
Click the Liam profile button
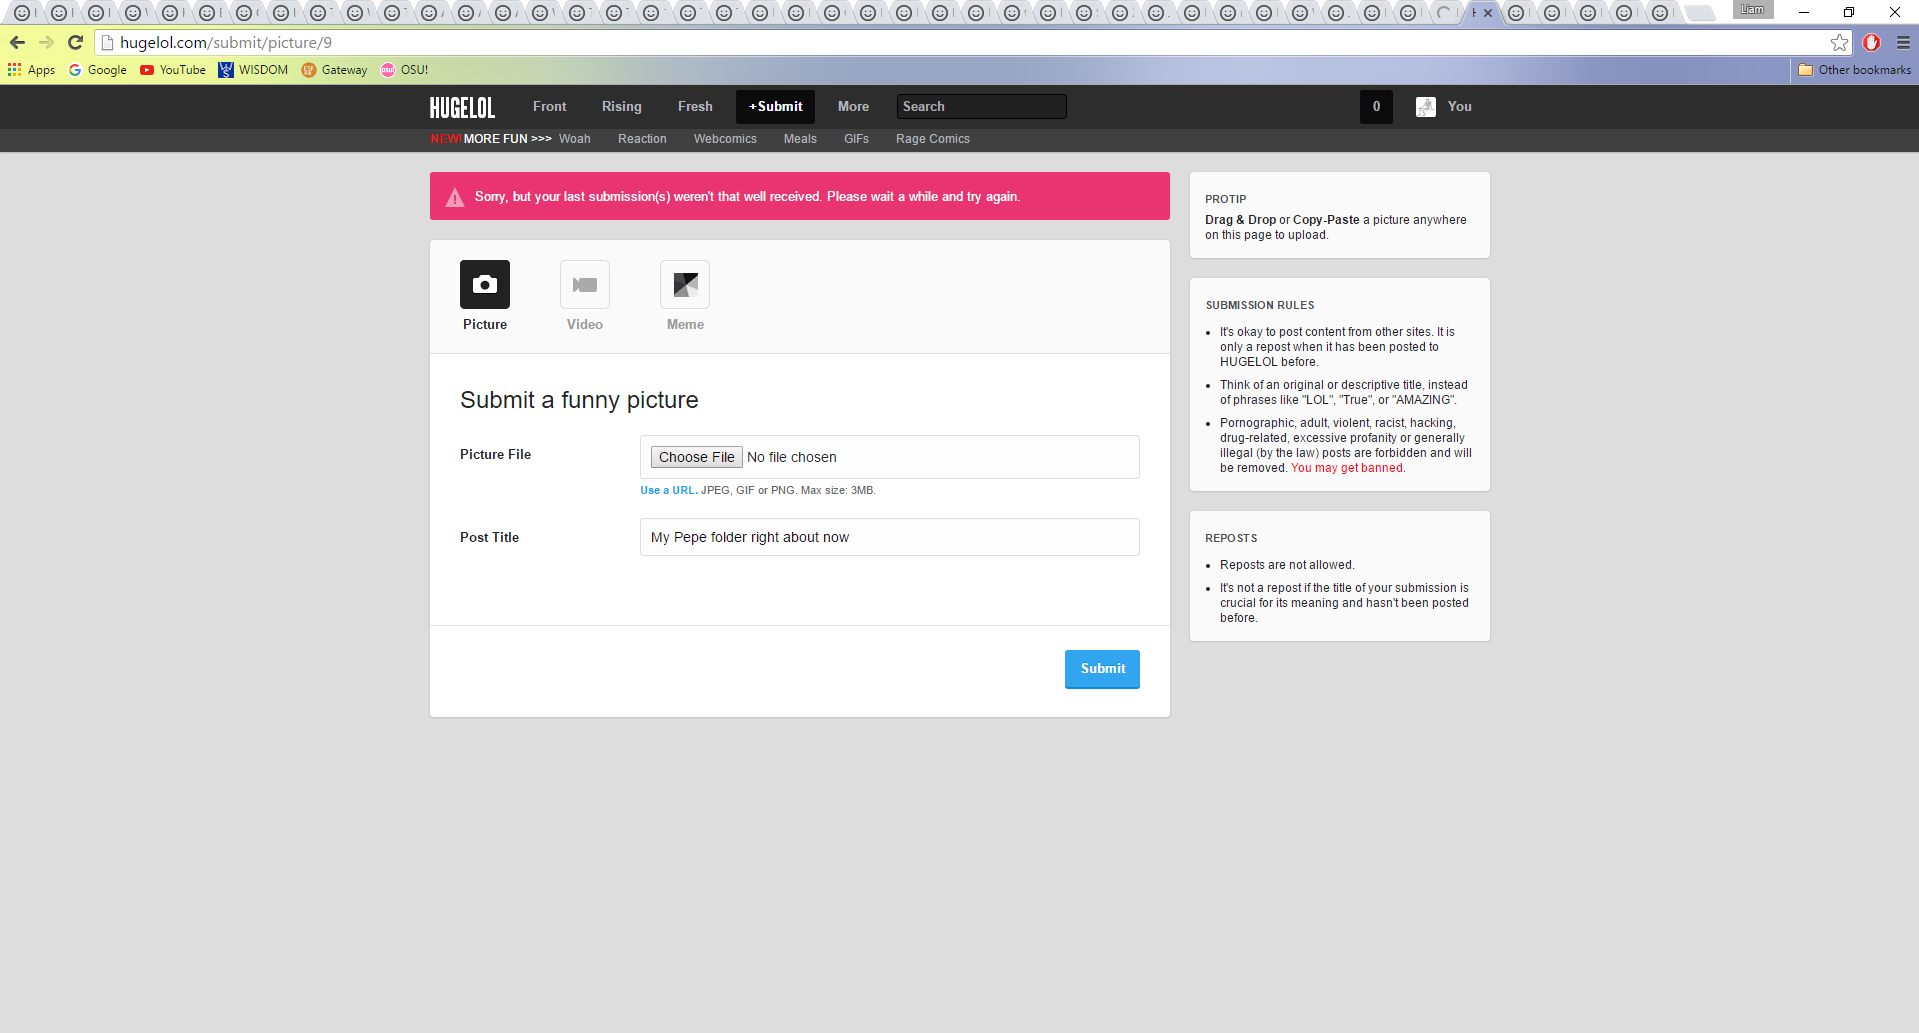1752,9
